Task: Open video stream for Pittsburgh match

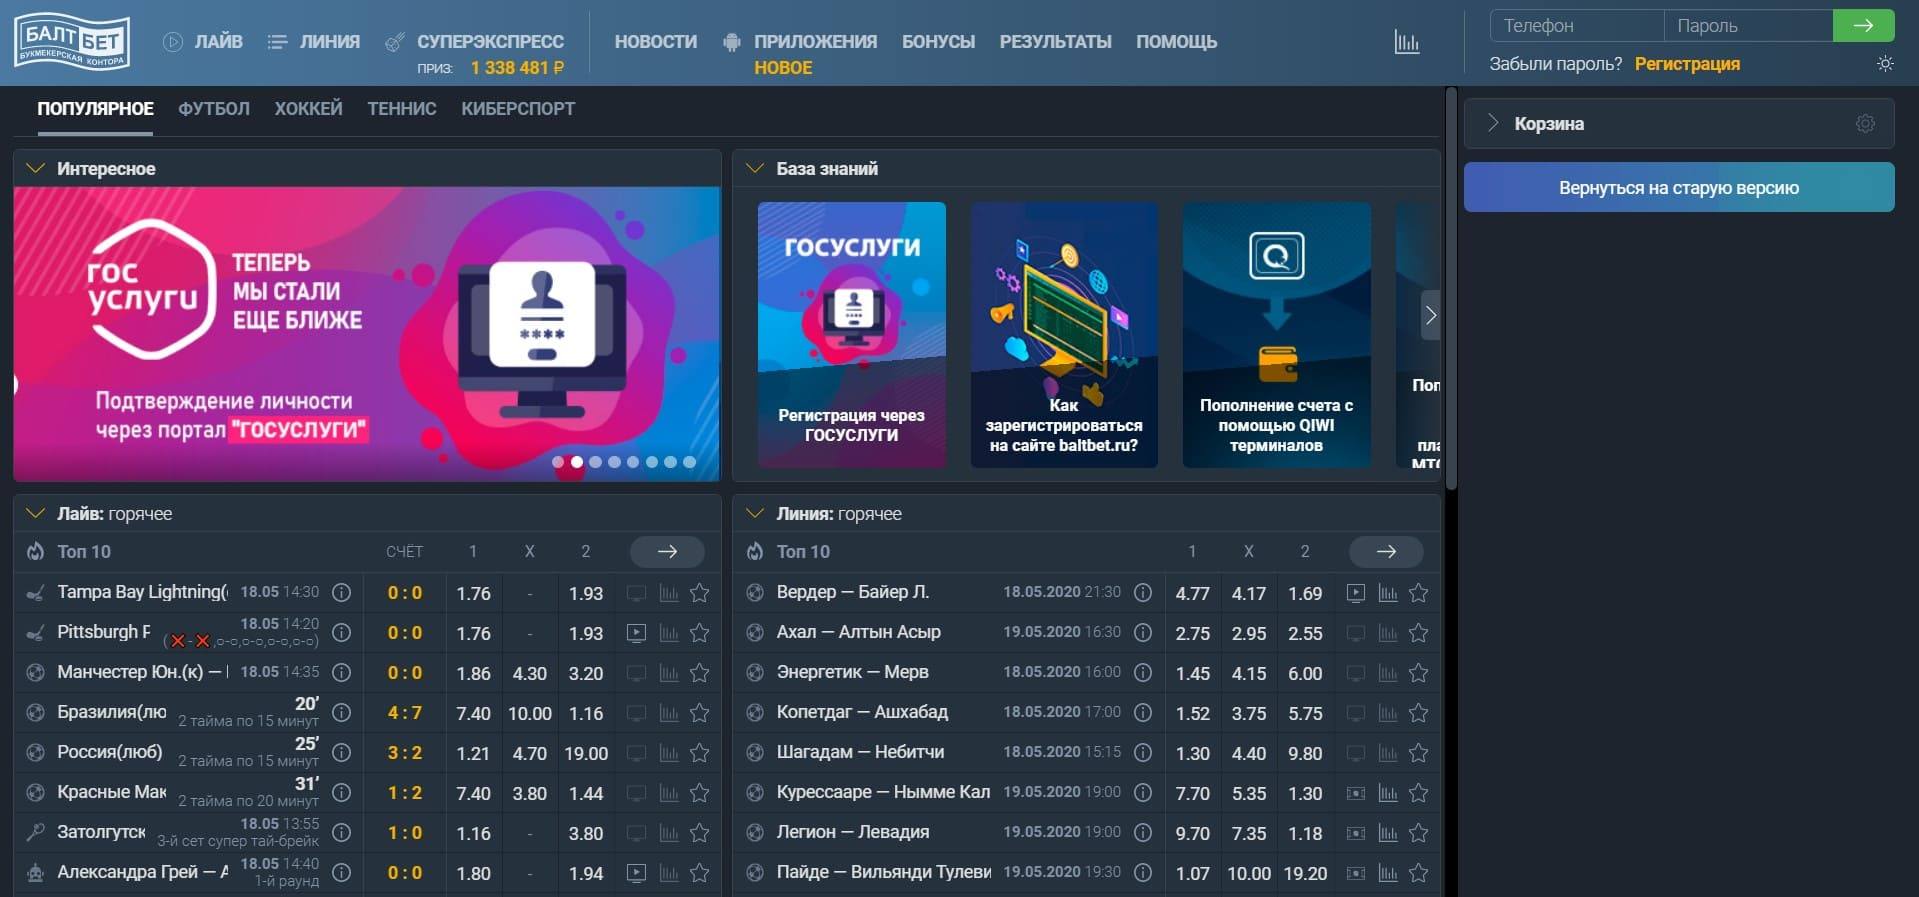Action: point(636,633)
